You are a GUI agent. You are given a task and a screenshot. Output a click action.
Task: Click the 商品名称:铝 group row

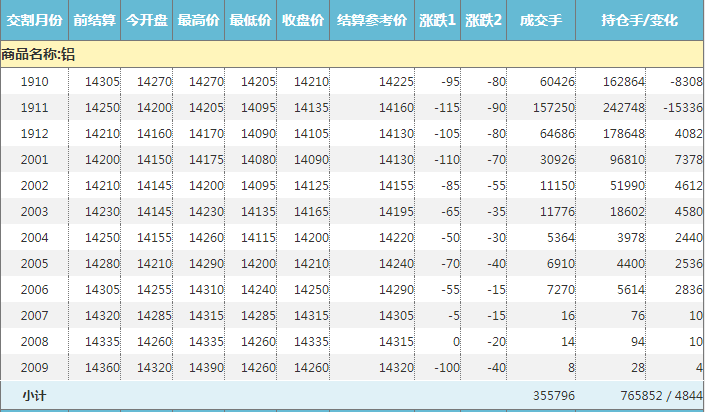[38, 55]
